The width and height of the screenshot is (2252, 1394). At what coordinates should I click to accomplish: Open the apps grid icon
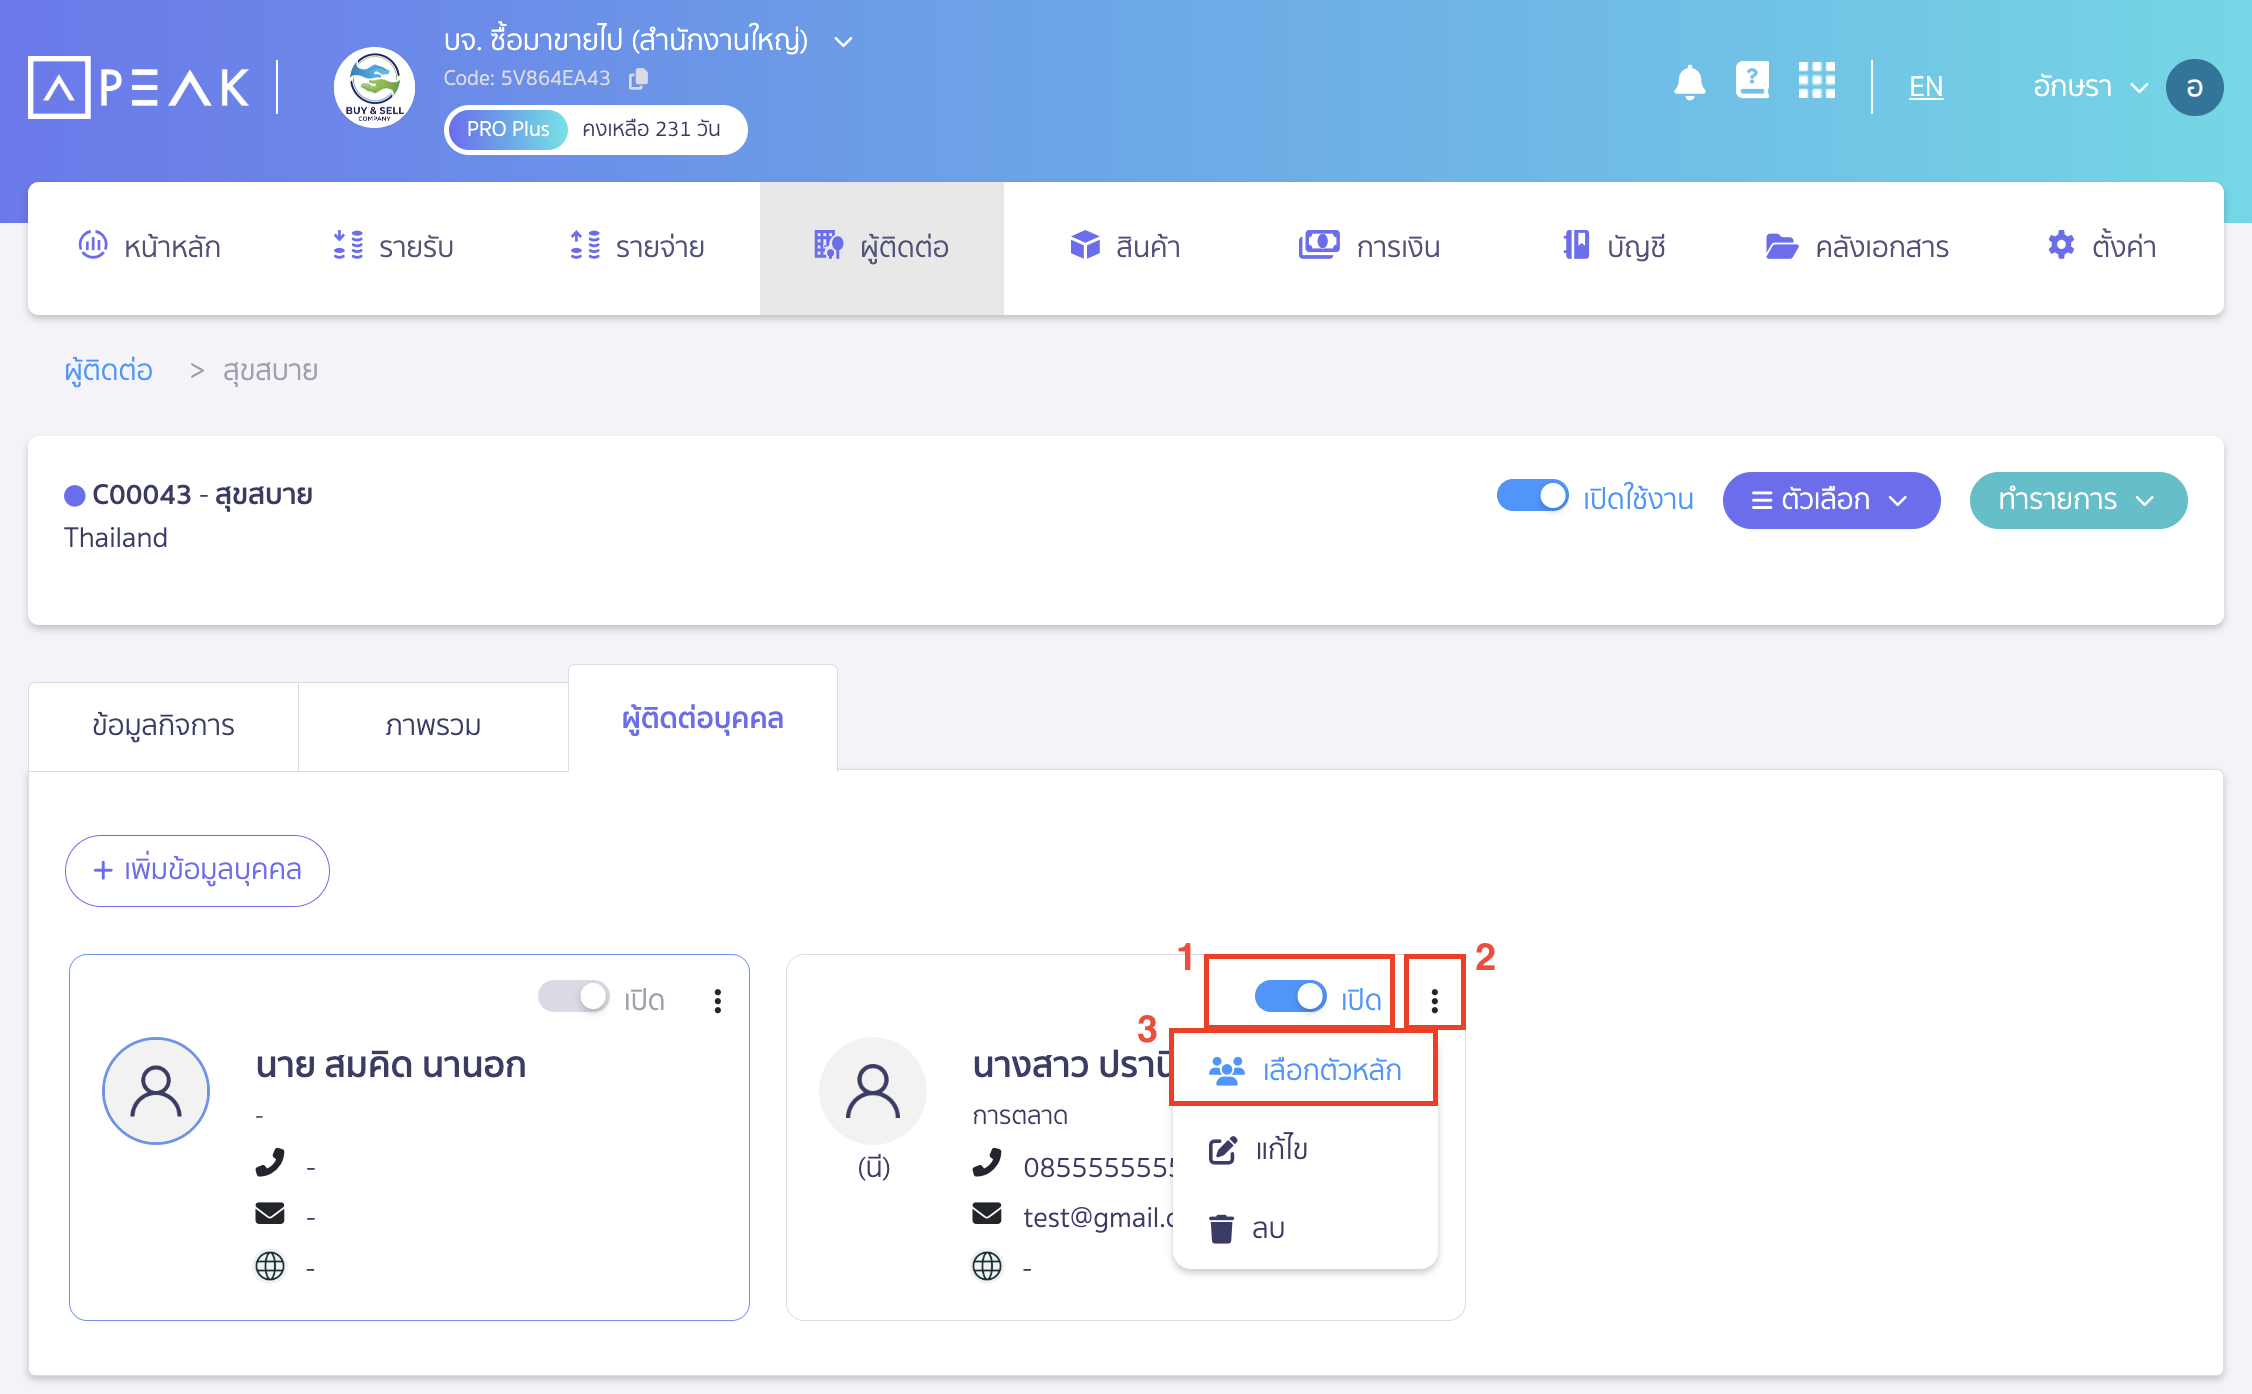[1816, 81]
